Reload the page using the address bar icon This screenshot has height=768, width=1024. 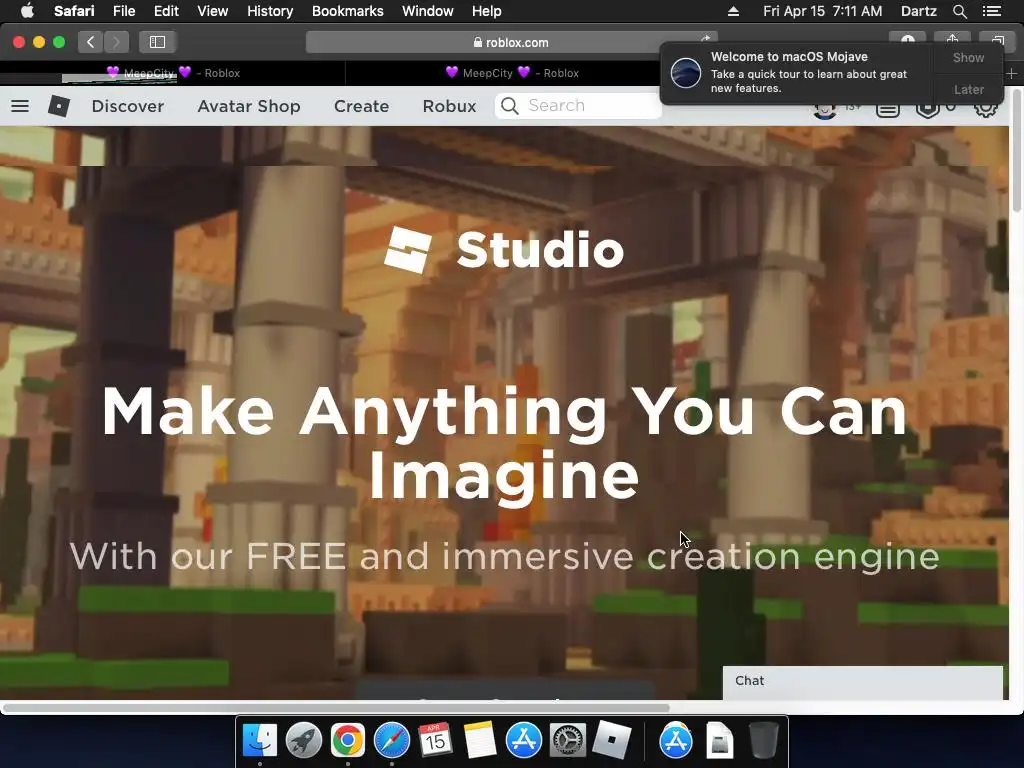click(705, 40)
